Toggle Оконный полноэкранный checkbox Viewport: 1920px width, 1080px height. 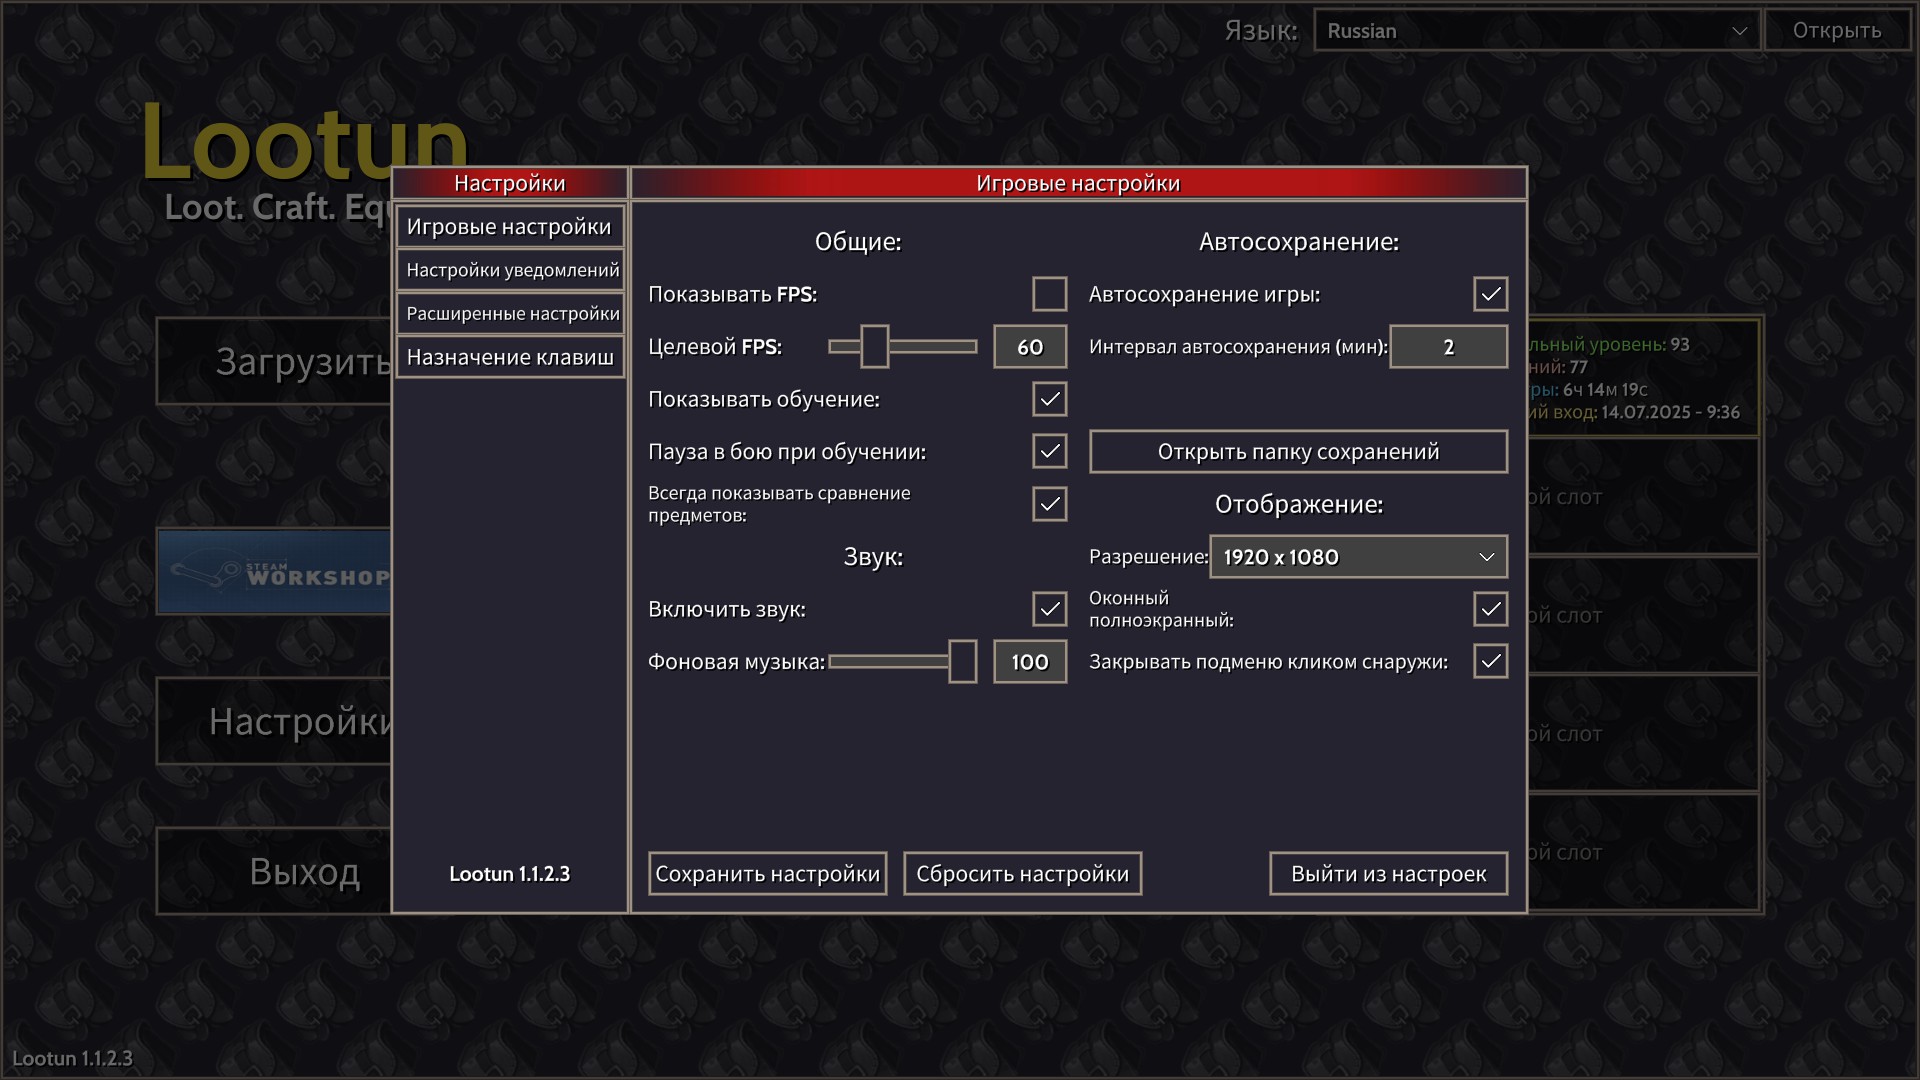pyautogui.click(x=1490, y=609)
